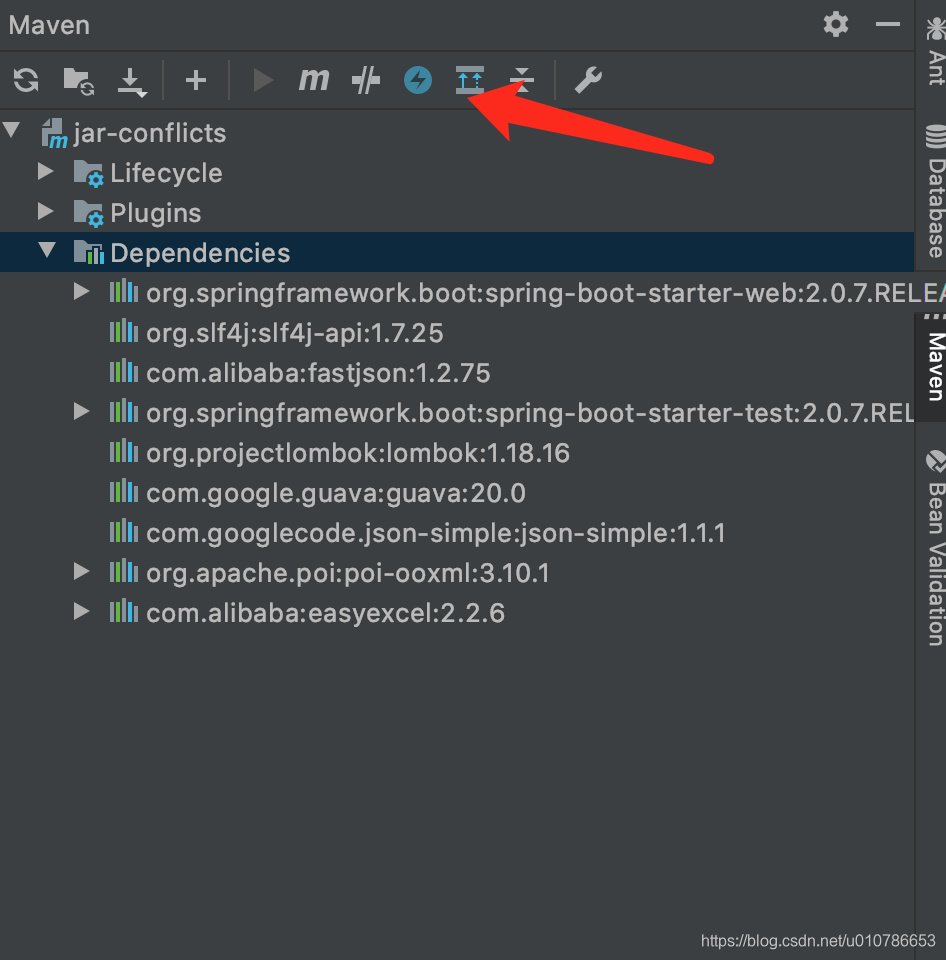Image resolution: width=946 pixels, height=960 pixels.
Task: Click library icon beside json-simple
Action: [124, 530]
